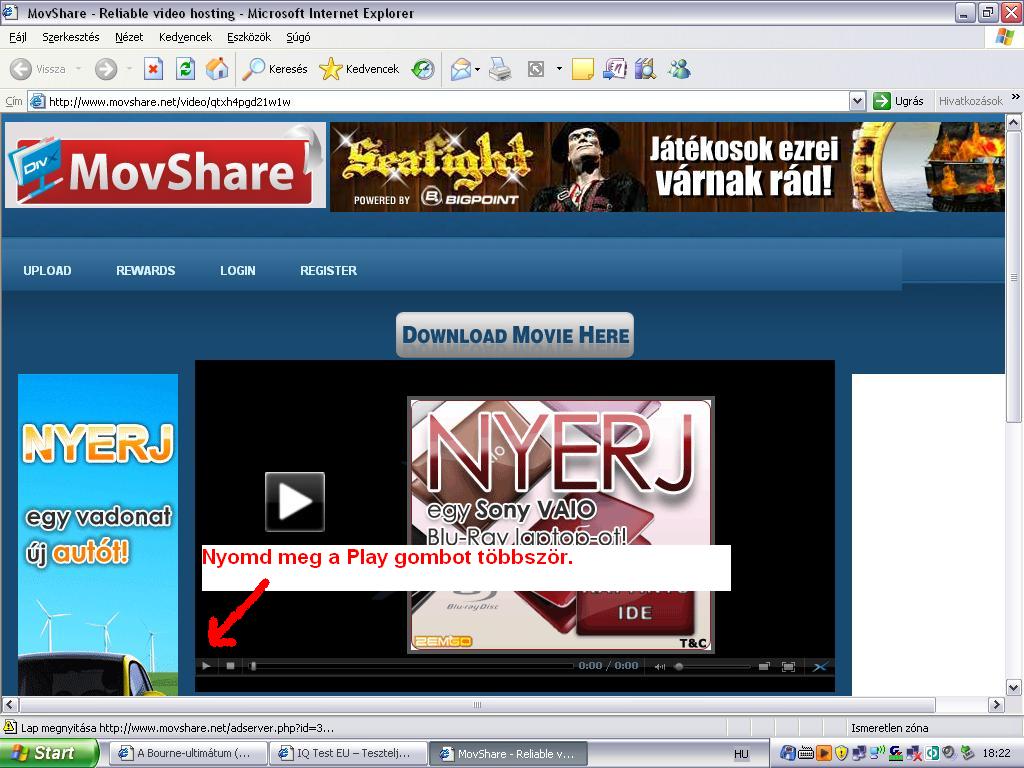Print the page with printer icon
The width and height of the screenshot is (1024, 768).
pyautogui.click(x=500, y=69)
